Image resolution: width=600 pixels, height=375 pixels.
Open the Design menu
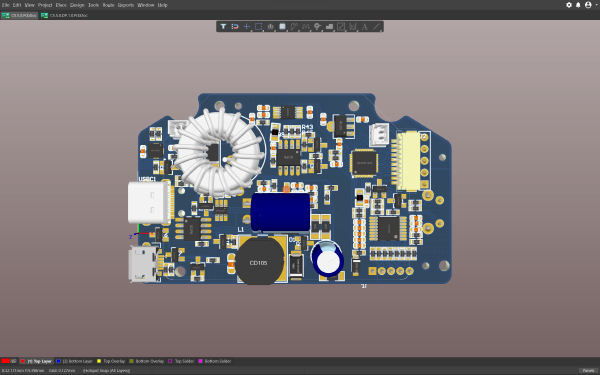pyautogui.click(x=77, y=5)
